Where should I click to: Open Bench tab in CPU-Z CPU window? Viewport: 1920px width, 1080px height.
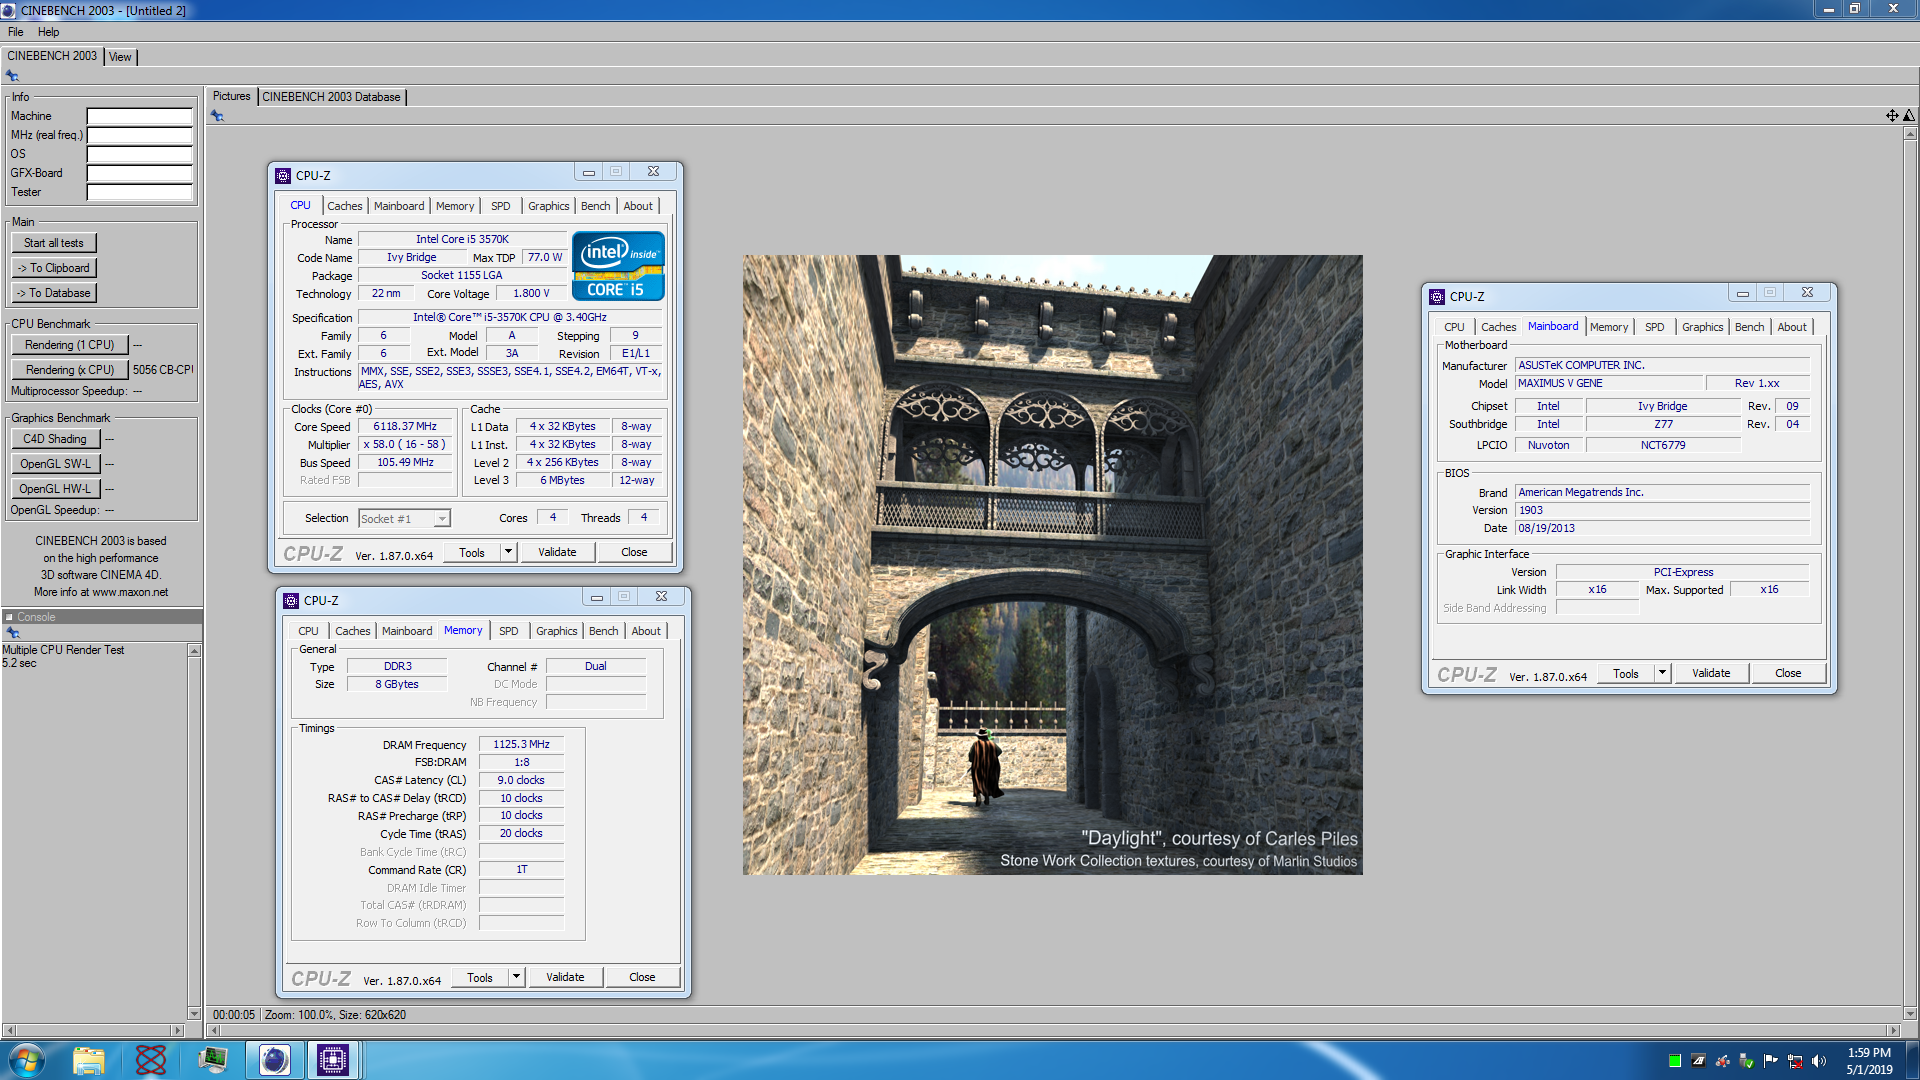[x=595, y=206]
